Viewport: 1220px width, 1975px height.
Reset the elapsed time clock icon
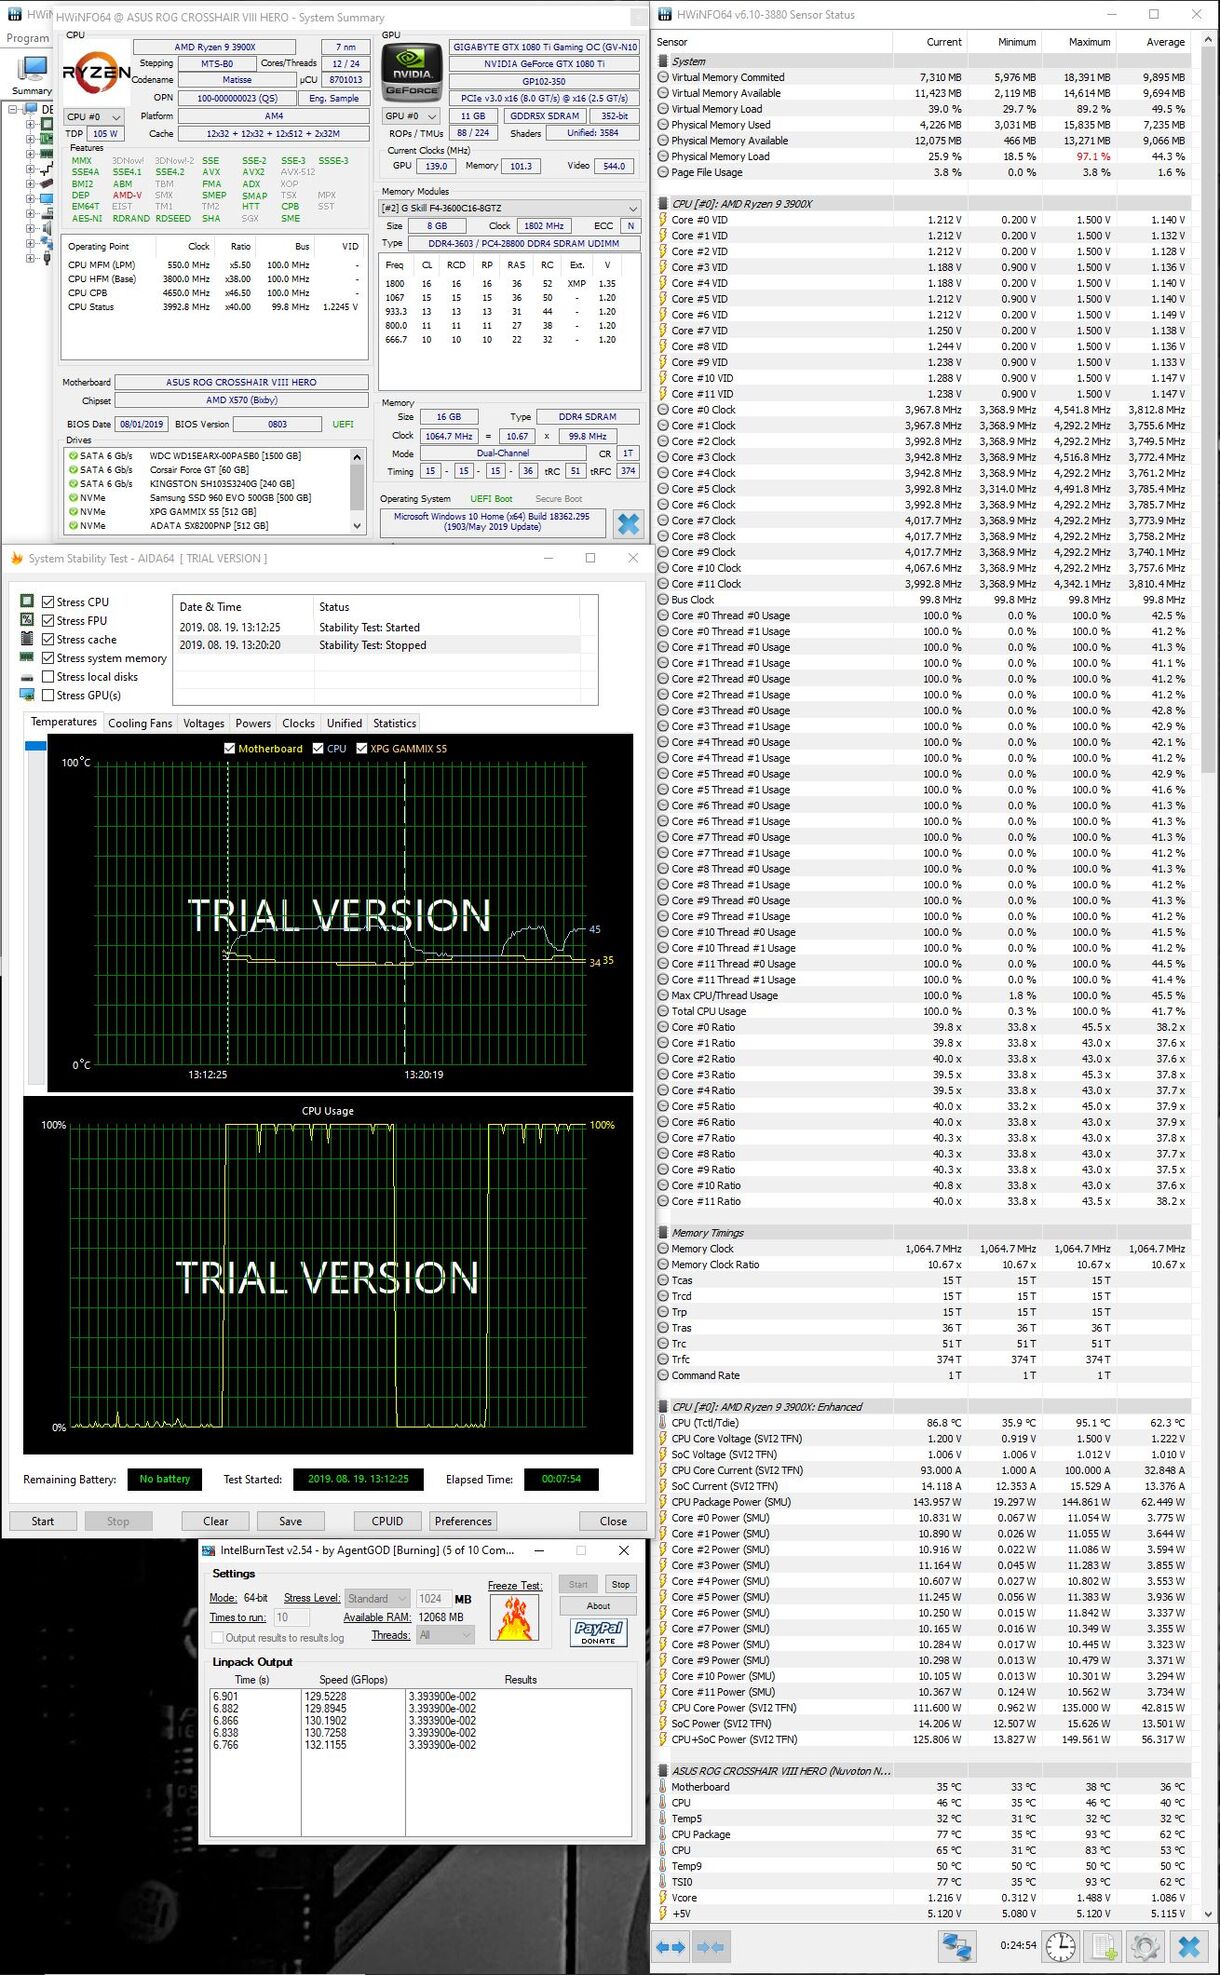1061,1946
